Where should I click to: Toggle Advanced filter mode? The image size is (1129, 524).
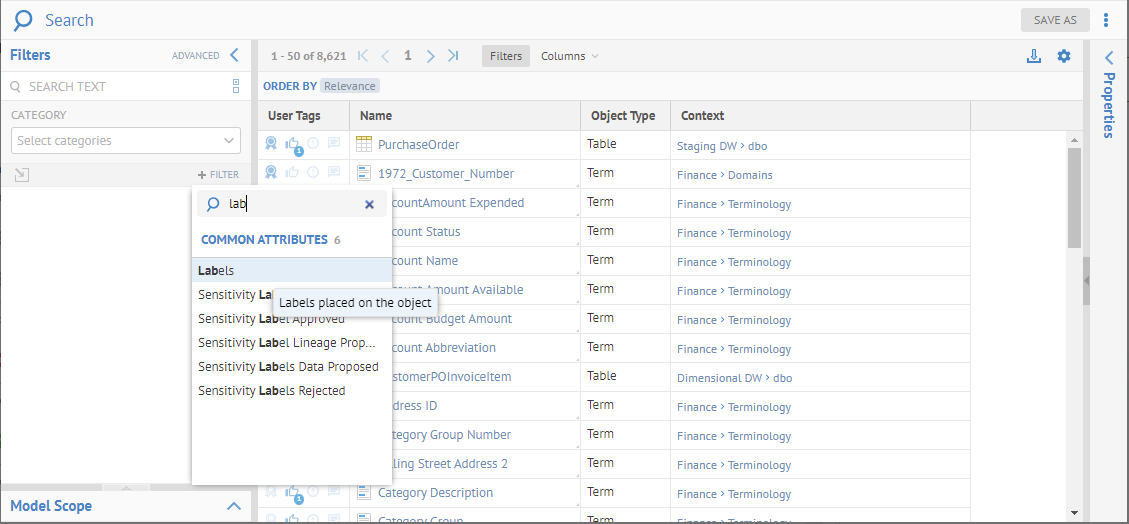point(195,56)
